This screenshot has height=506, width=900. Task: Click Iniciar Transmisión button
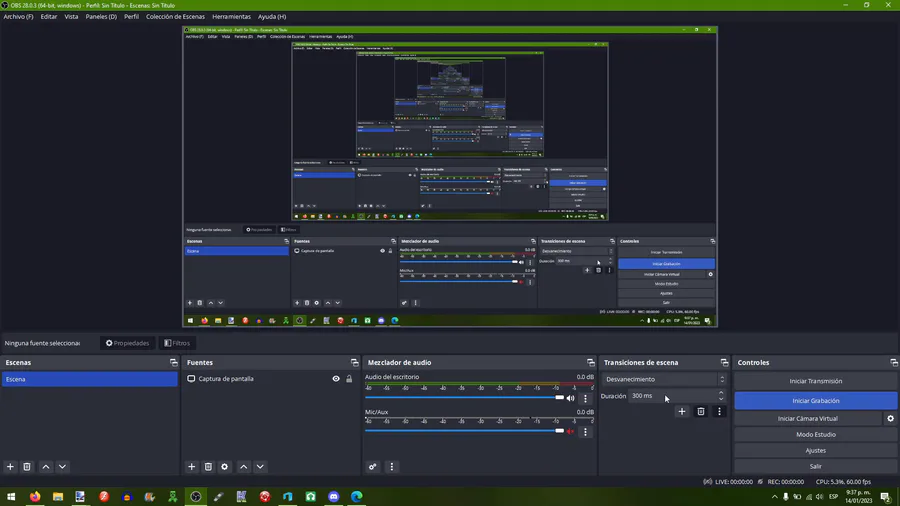point(816,381)
